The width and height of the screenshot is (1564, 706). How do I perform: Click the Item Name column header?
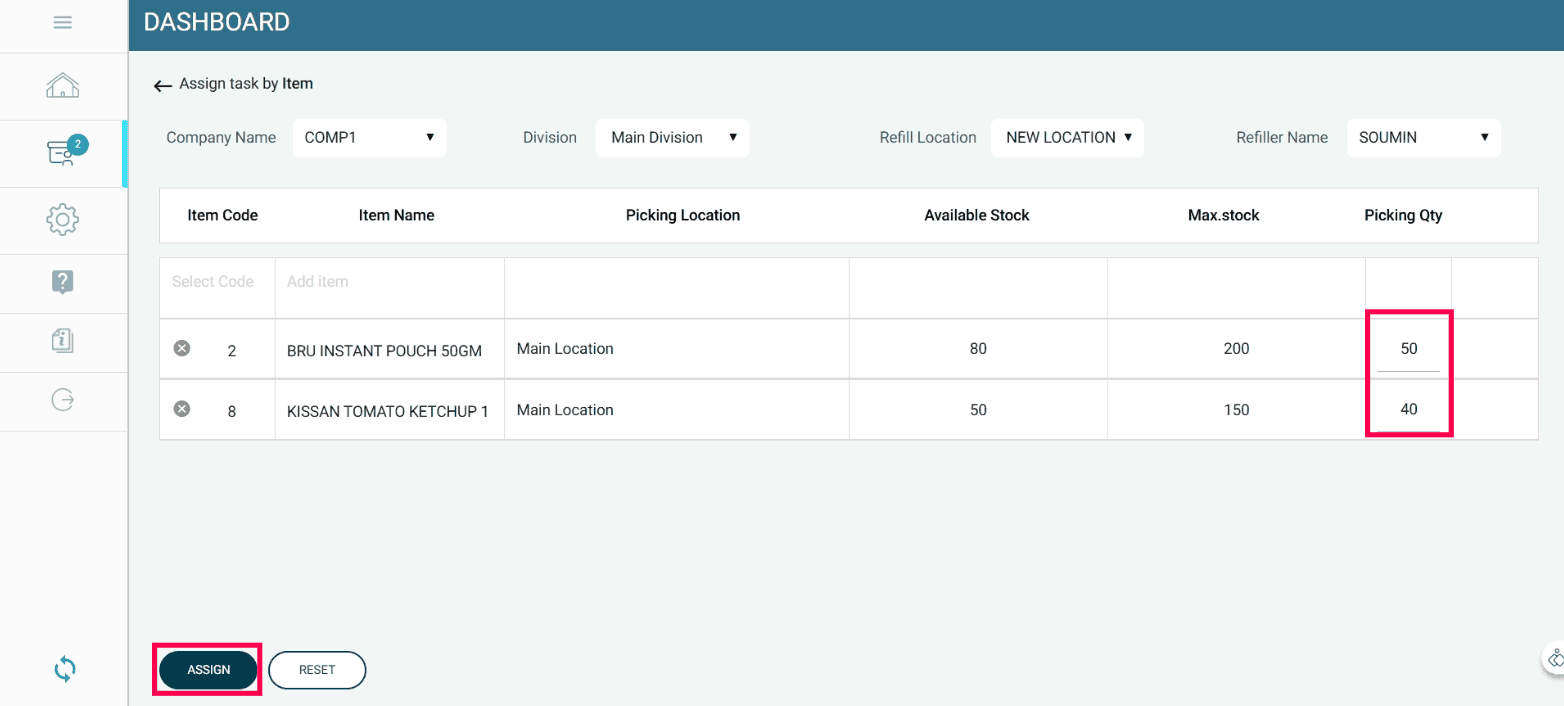(x=397, y=215)
